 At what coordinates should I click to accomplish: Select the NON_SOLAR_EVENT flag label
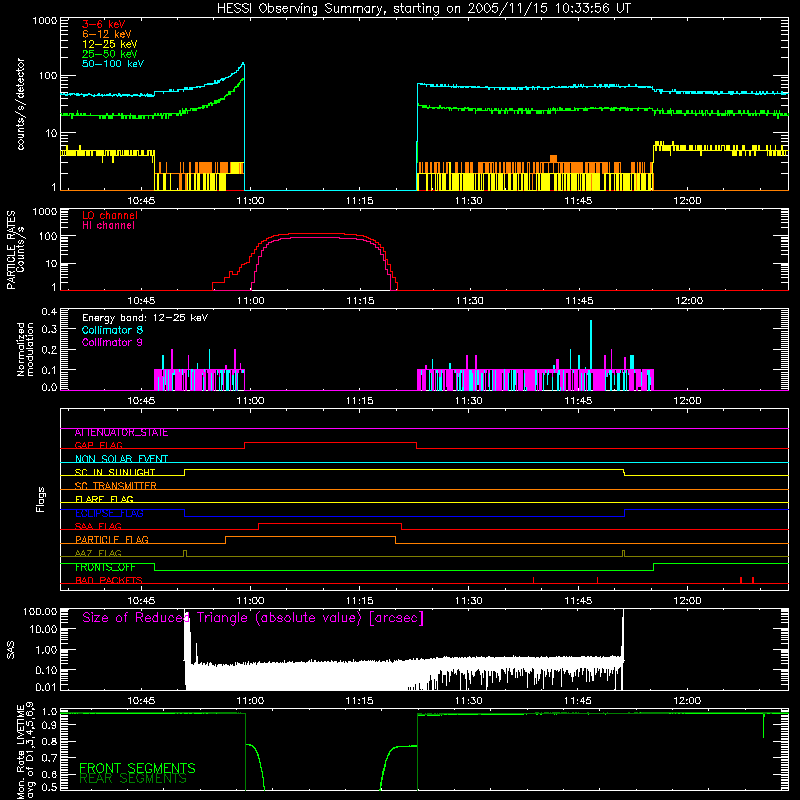121,459
